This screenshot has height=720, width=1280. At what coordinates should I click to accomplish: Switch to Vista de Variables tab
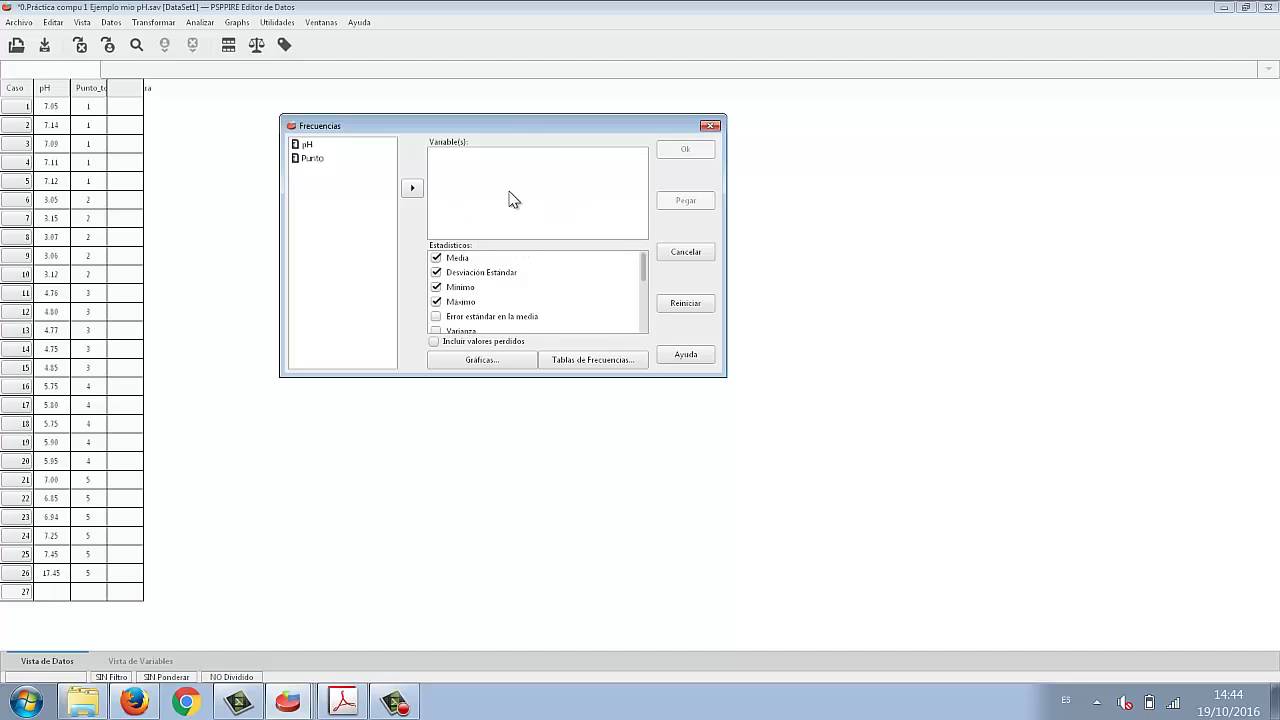click(140, 661)
